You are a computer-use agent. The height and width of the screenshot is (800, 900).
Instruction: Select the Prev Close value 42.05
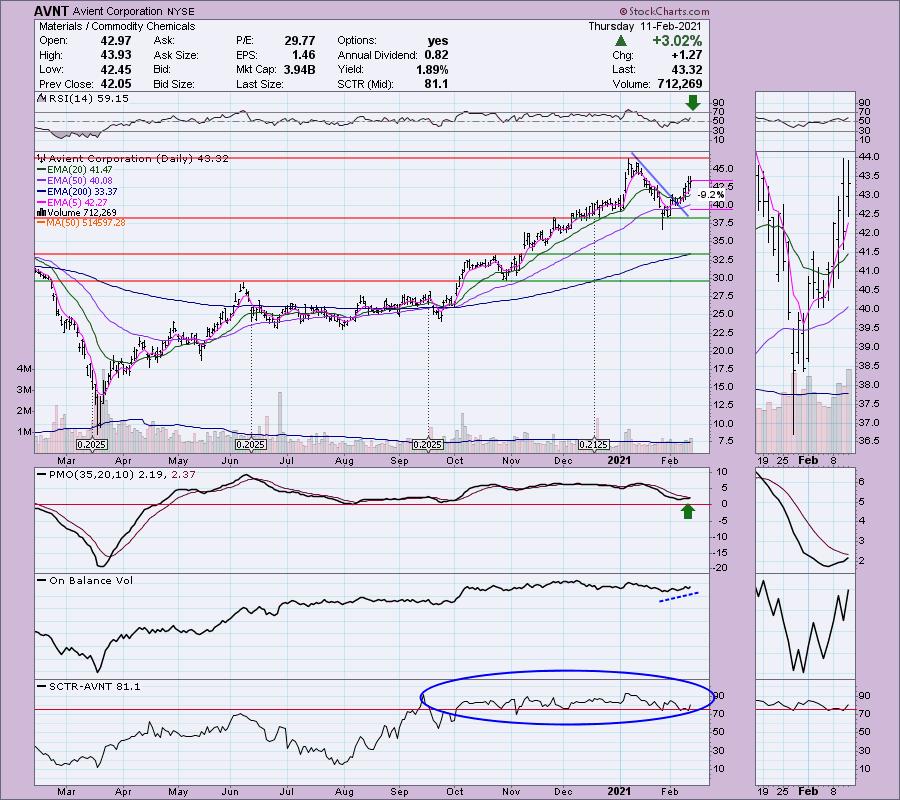(116, 84)
